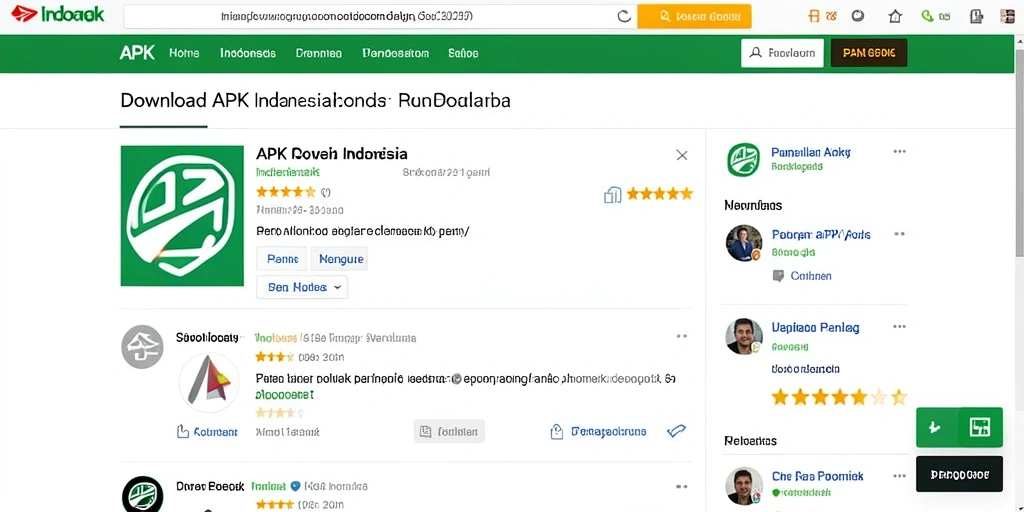Click the blue chart icon beside stars
This screenshot has height=512, width=1024.
click(x=613, y=195)
